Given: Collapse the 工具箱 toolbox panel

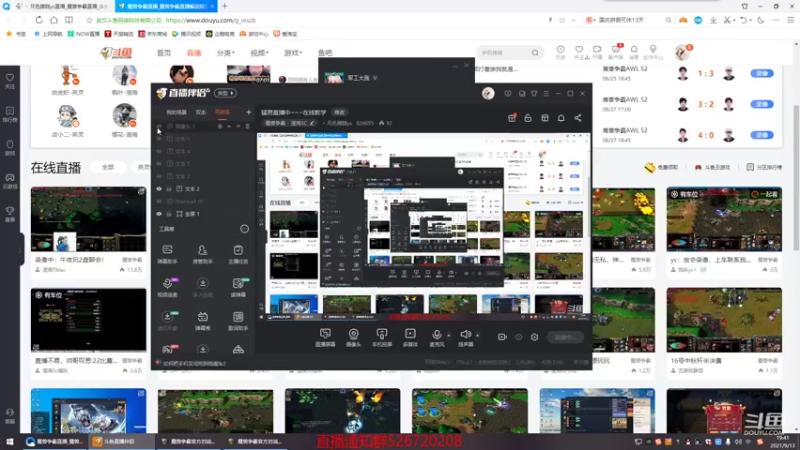Looking at the screenshot, I should point(244,229).
